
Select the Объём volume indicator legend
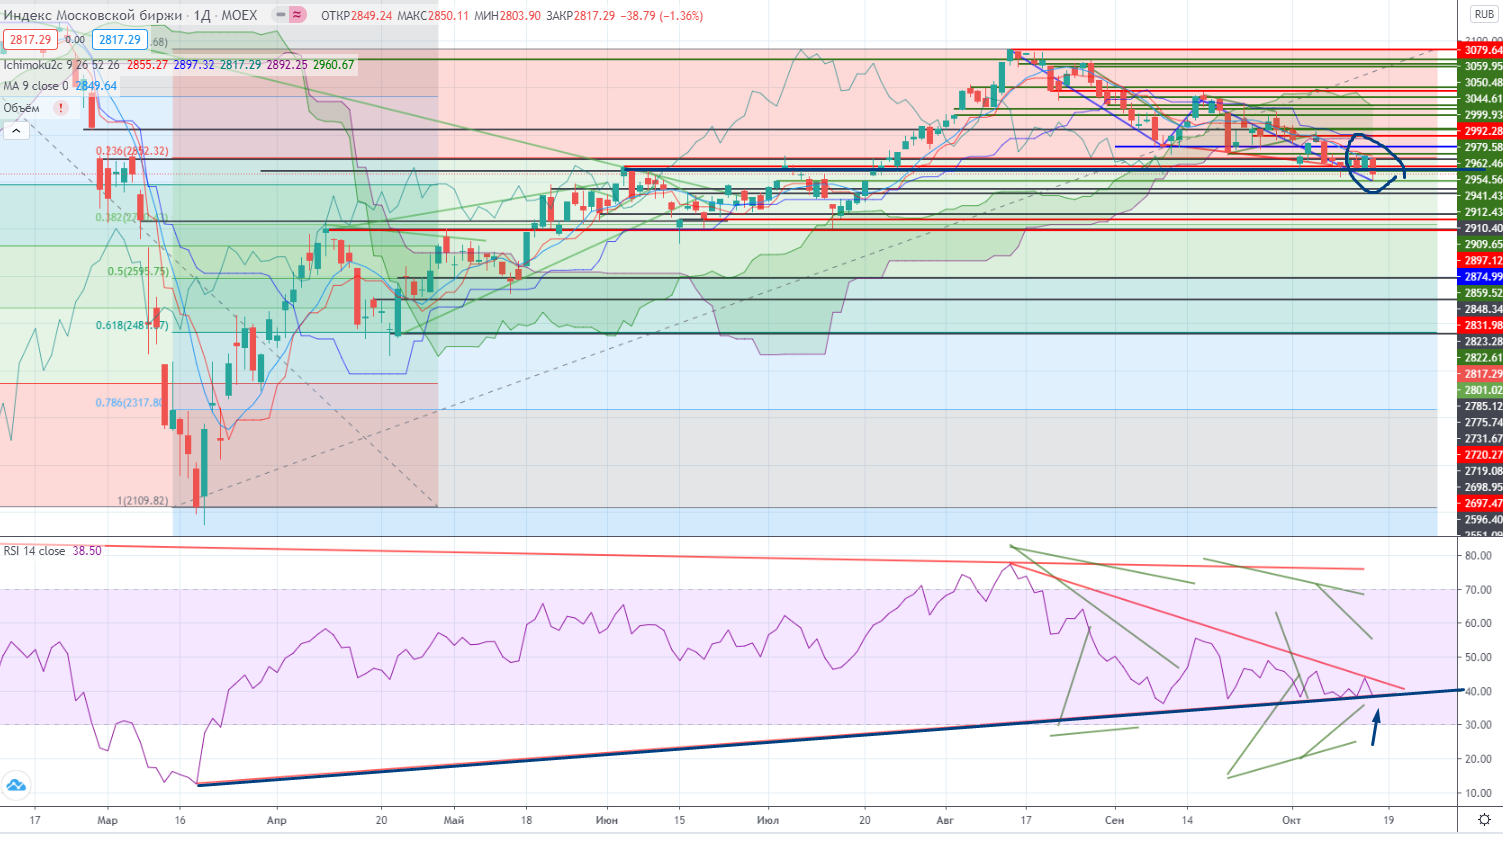[x=22, y=108]
